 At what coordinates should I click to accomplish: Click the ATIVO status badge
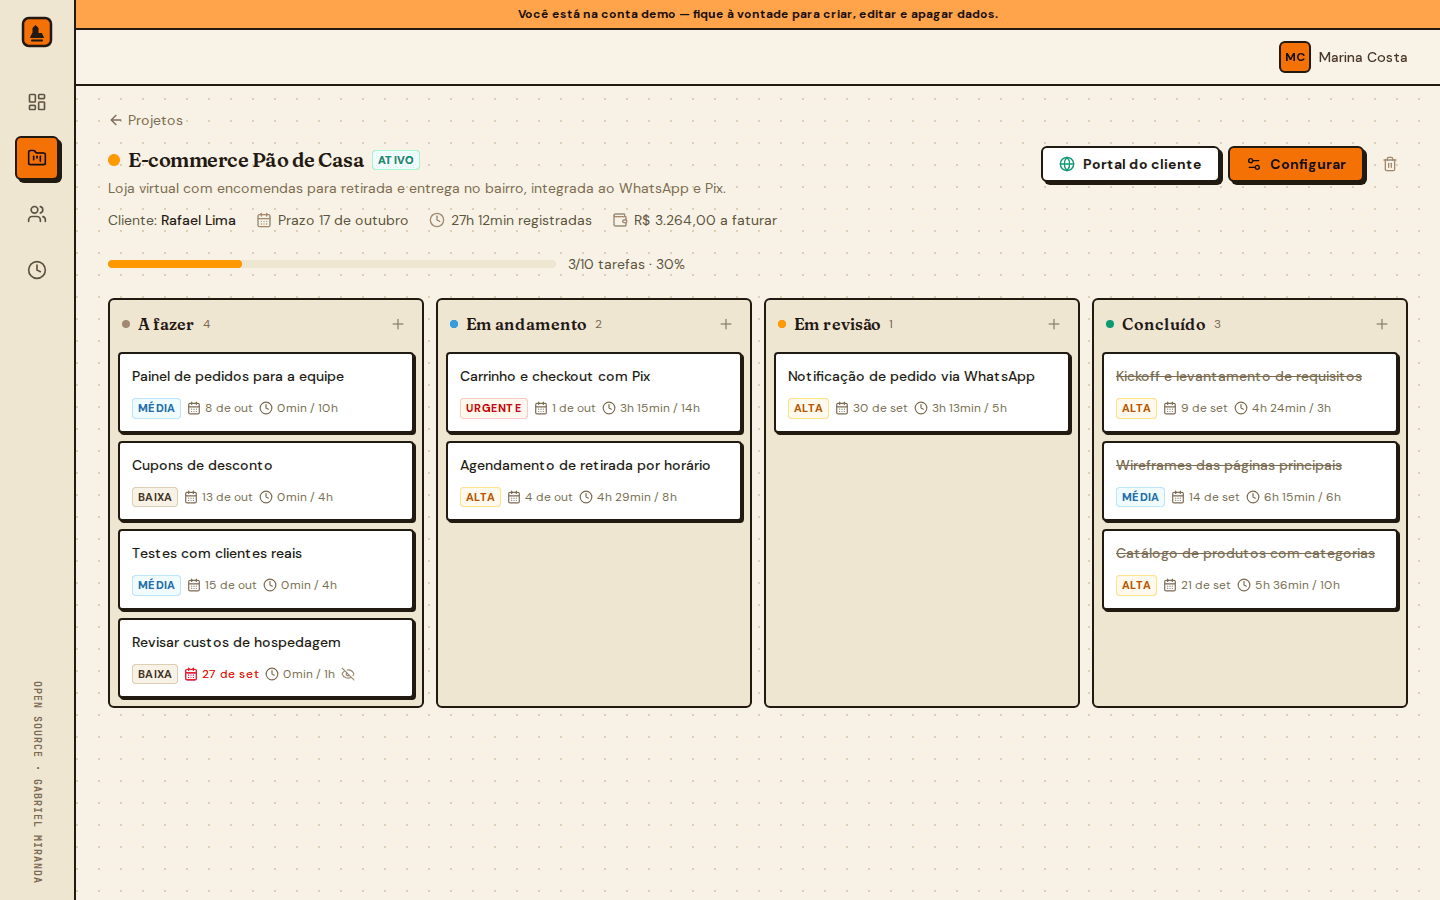[396, 160]
